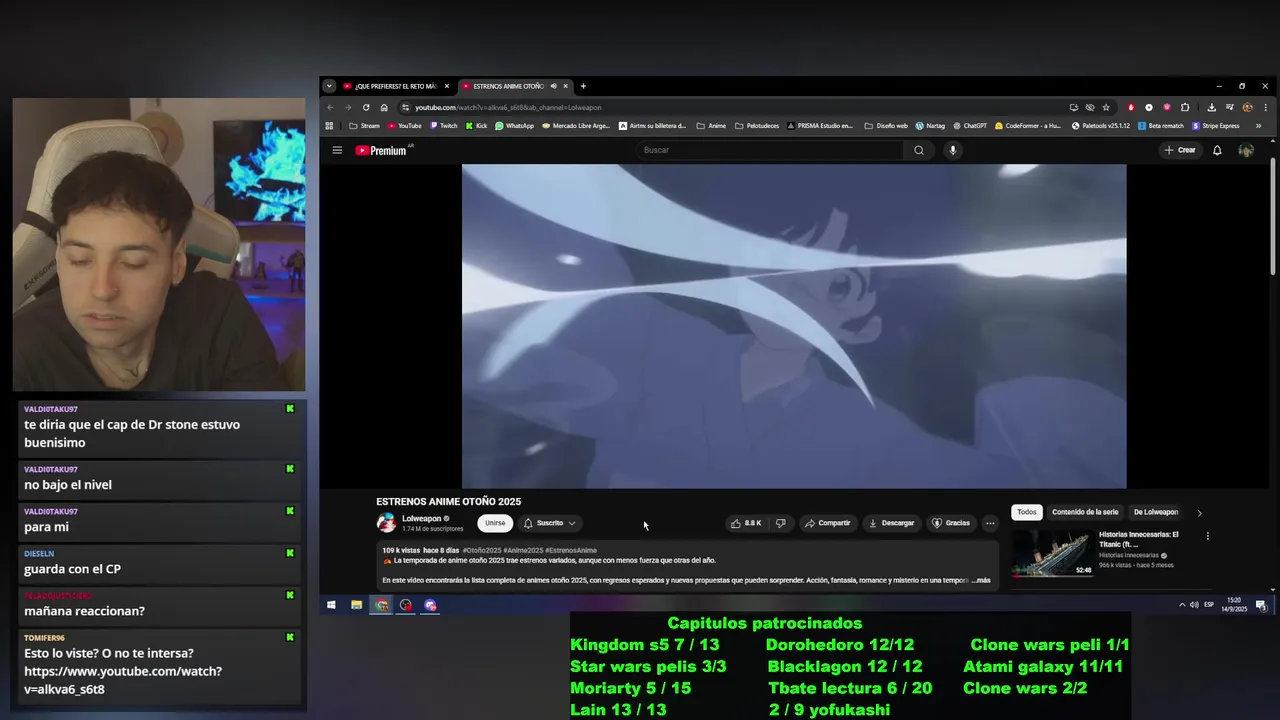This screenshot has width=1280, height=720.
Task: Open the video's more actions ellipsis
Action: click(990, 523)
